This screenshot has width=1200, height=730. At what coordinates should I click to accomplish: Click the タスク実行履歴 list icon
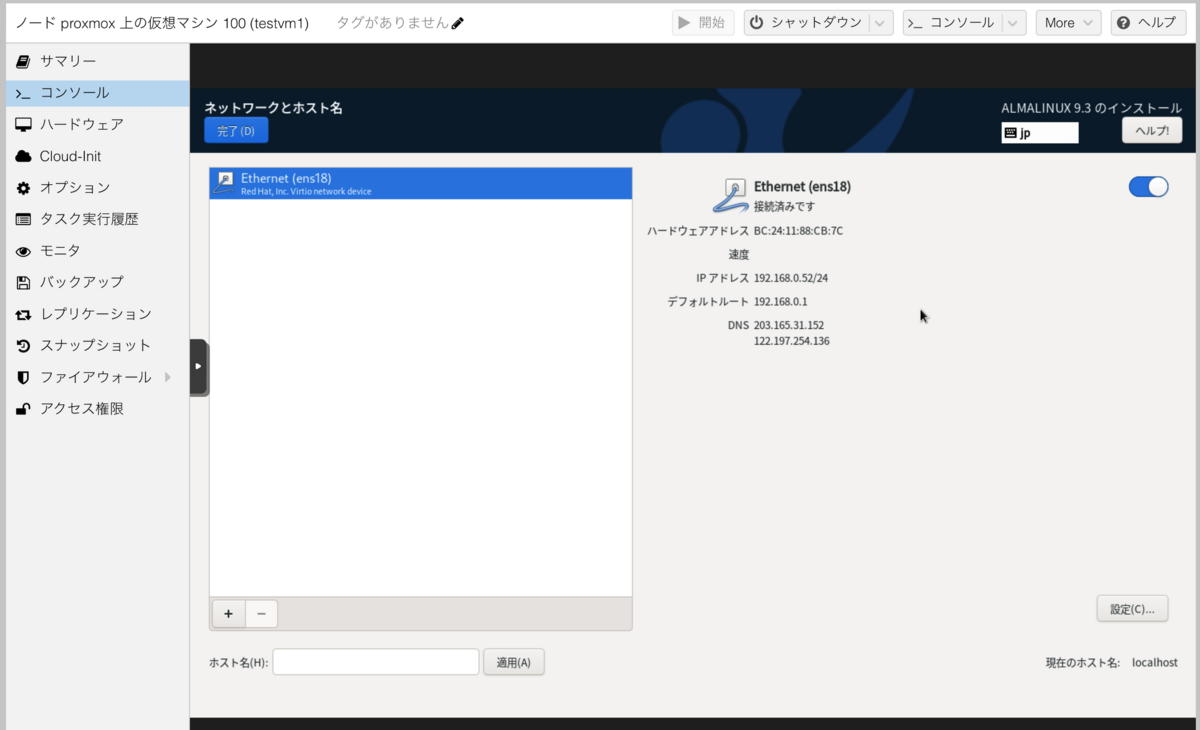click(x=23, y=219)
